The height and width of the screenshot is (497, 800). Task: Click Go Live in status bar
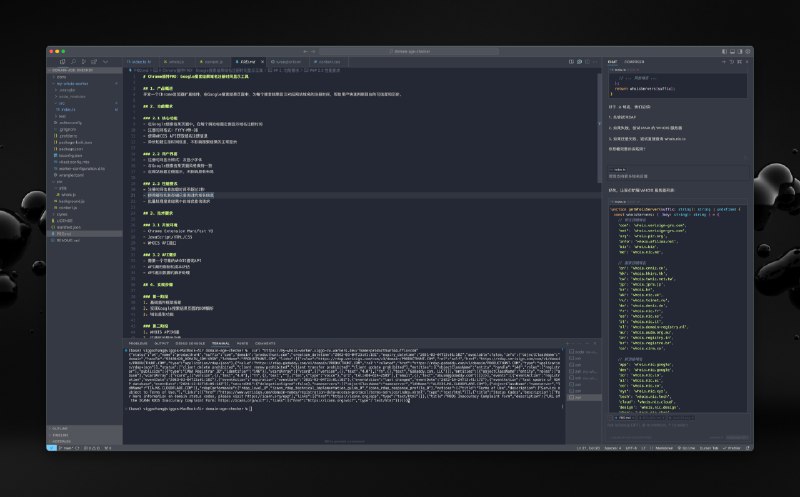click(686, 448)
